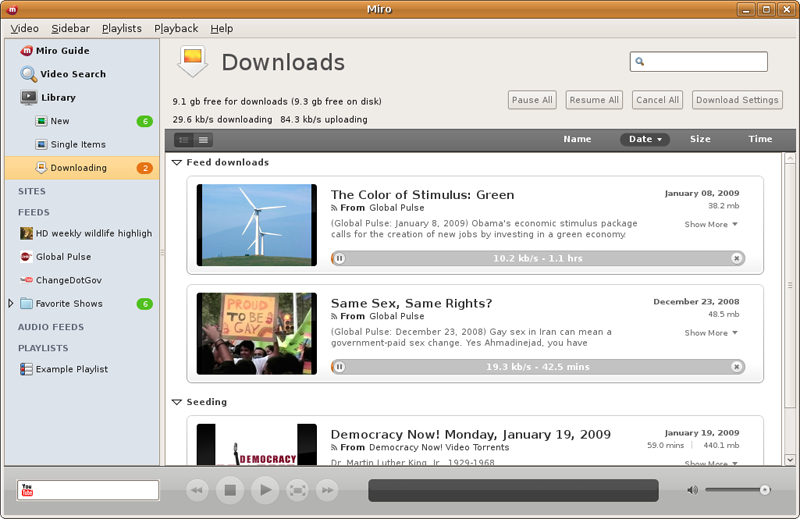The image size is (800, 519).
Task: Cancel Same Sex, Same Rights download
Action: [x=736, y=367]
